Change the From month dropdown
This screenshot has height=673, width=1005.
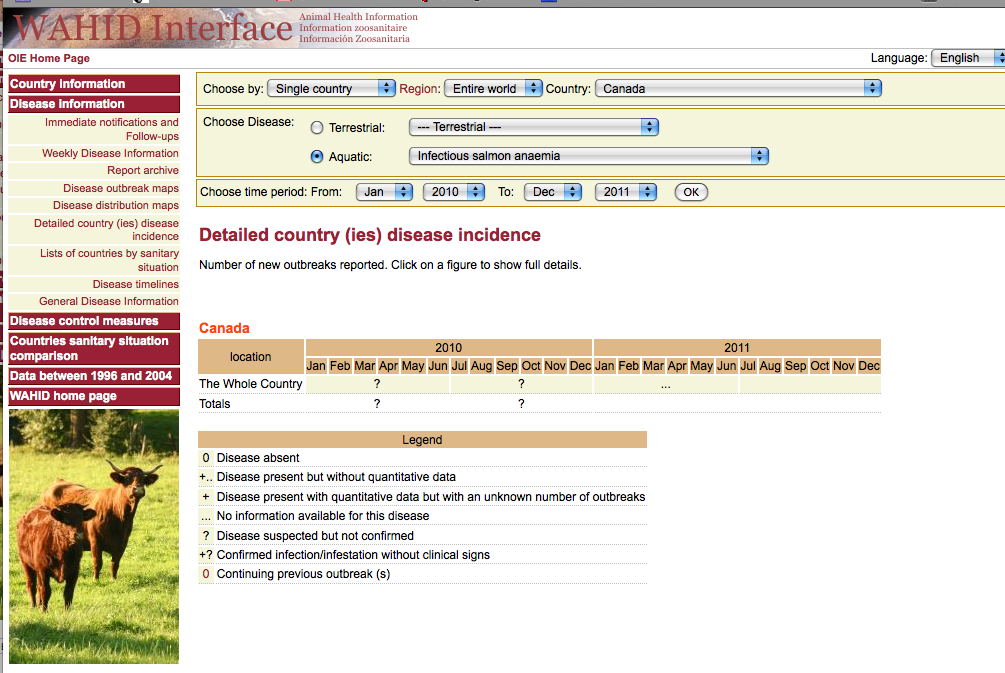click(x=384, y=192)
